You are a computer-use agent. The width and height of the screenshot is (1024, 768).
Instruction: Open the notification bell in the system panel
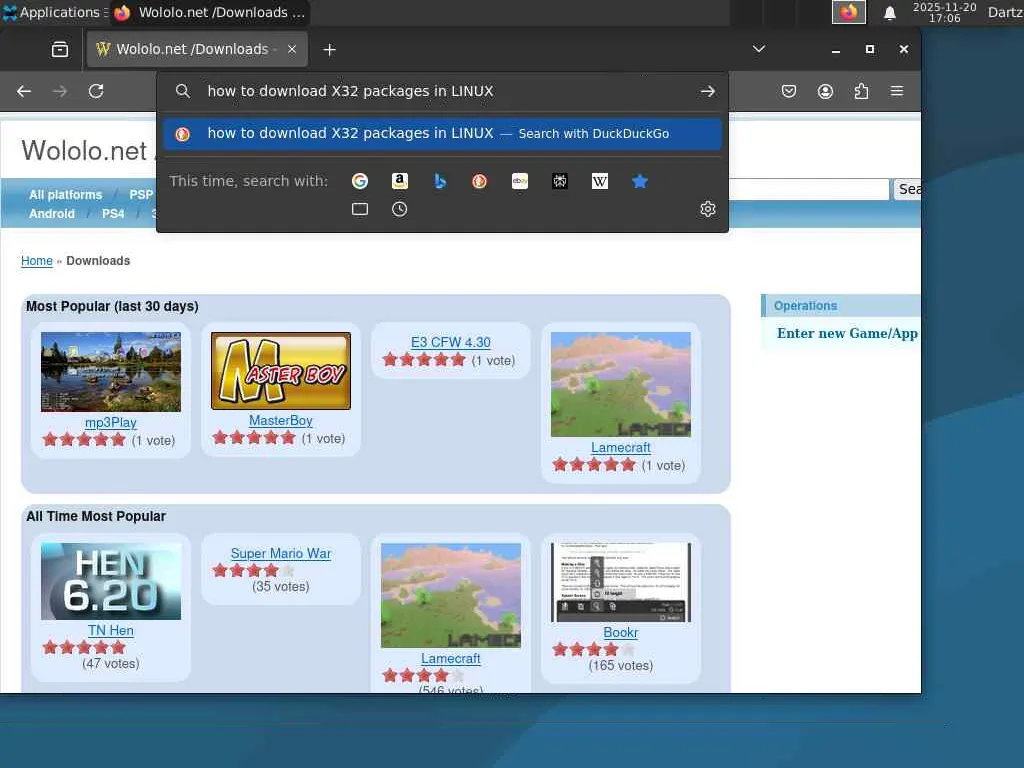coord(889,12)
